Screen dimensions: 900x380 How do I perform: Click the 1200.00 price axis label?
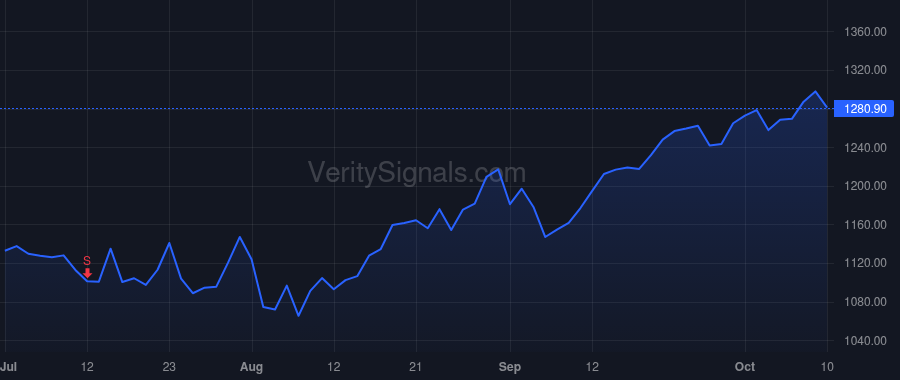point(866,186)
